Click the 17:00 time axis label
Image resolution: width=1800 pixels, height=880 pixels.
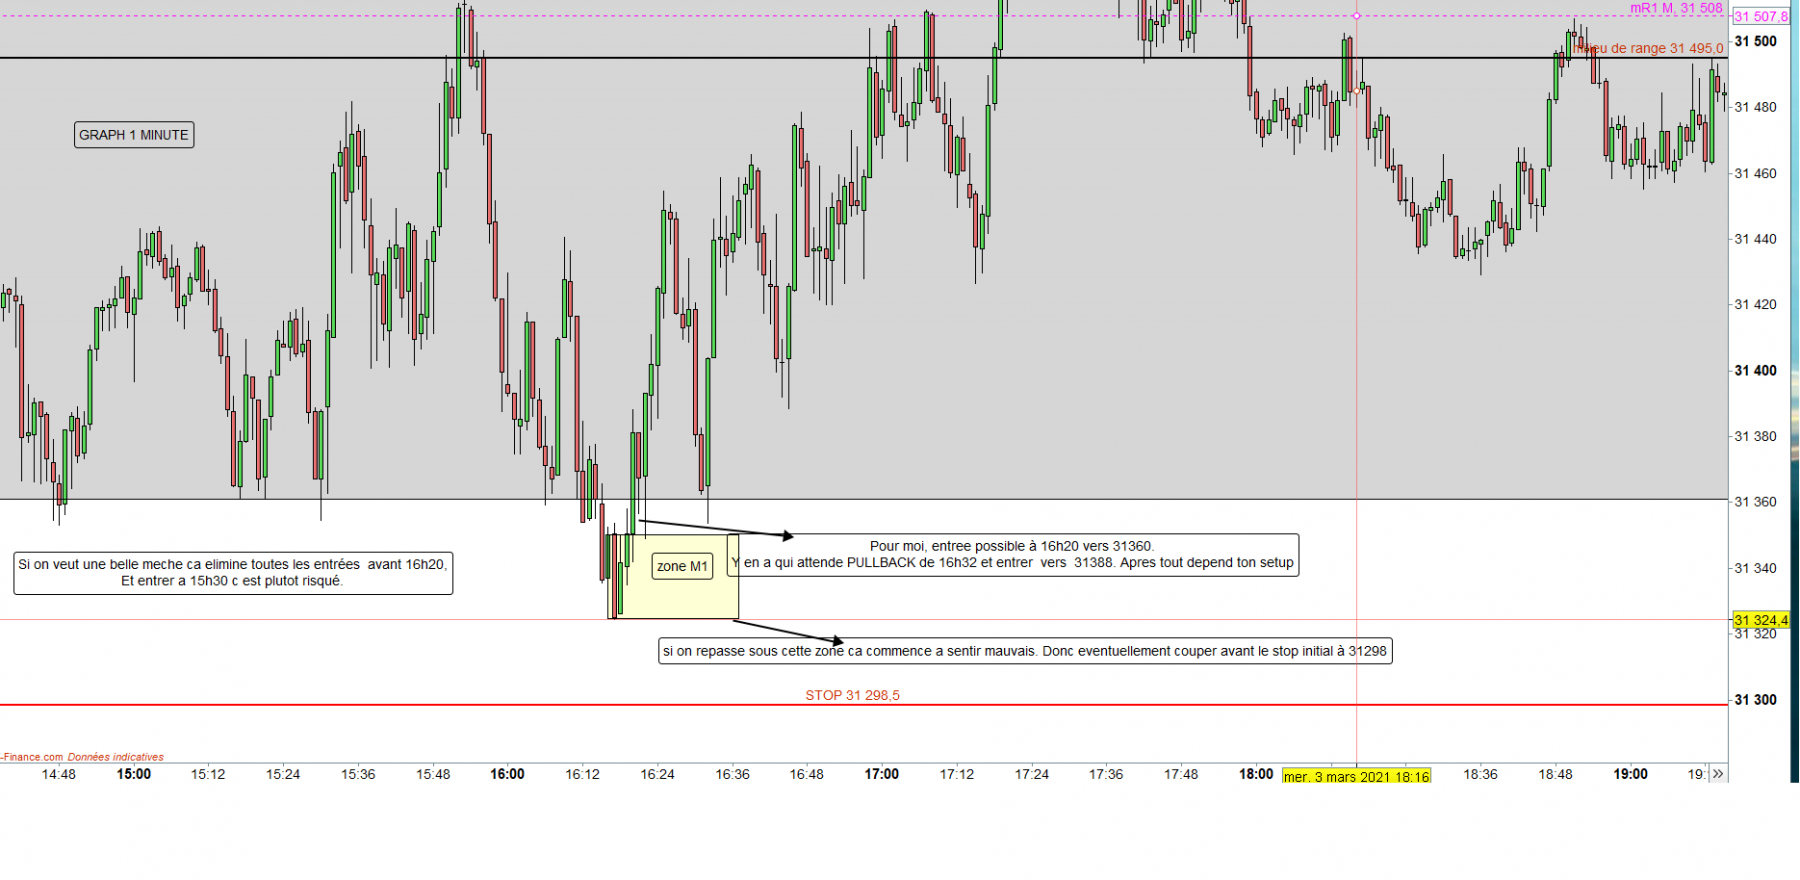coord(881,774)
